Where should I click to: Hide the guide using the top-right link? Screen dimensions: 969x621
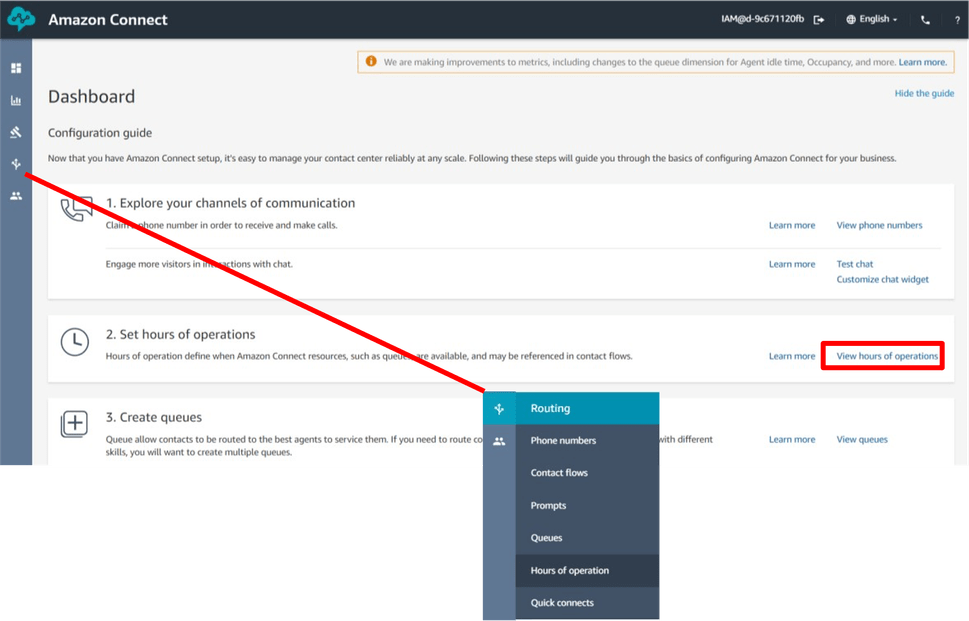tap(924, 93)
